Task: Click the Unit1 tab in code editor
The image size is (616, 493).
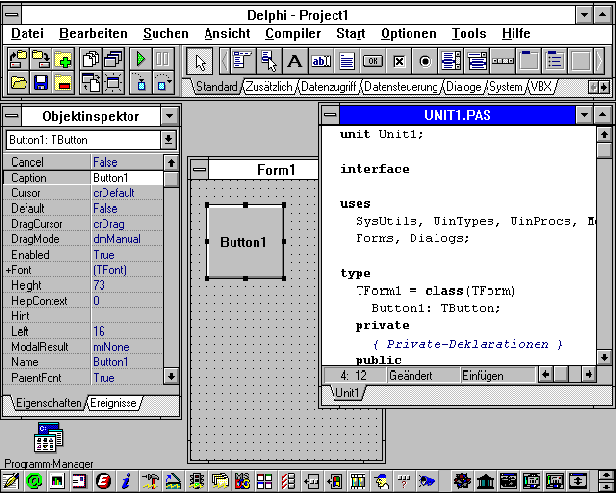Action: point(347,393)
